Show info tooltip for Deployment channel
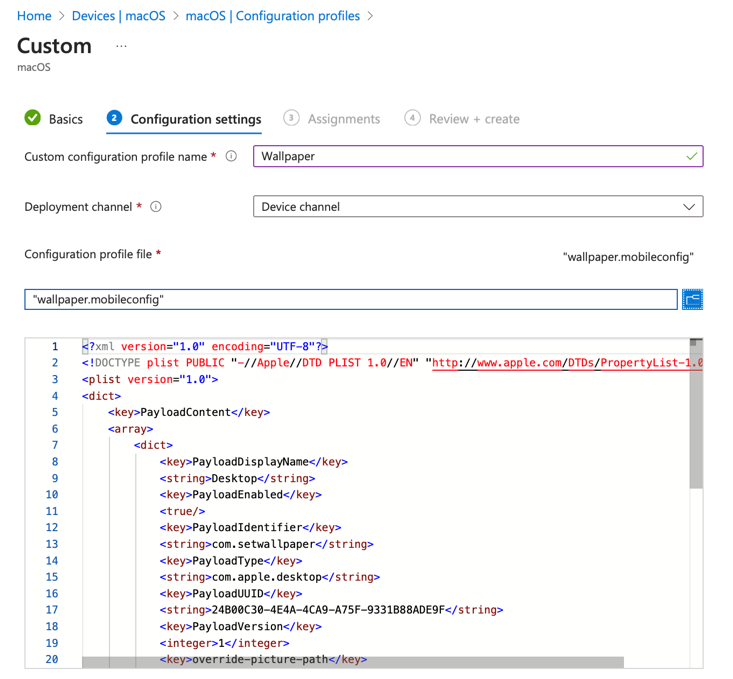The image size is (733, 679). click(x=156, y=207)
